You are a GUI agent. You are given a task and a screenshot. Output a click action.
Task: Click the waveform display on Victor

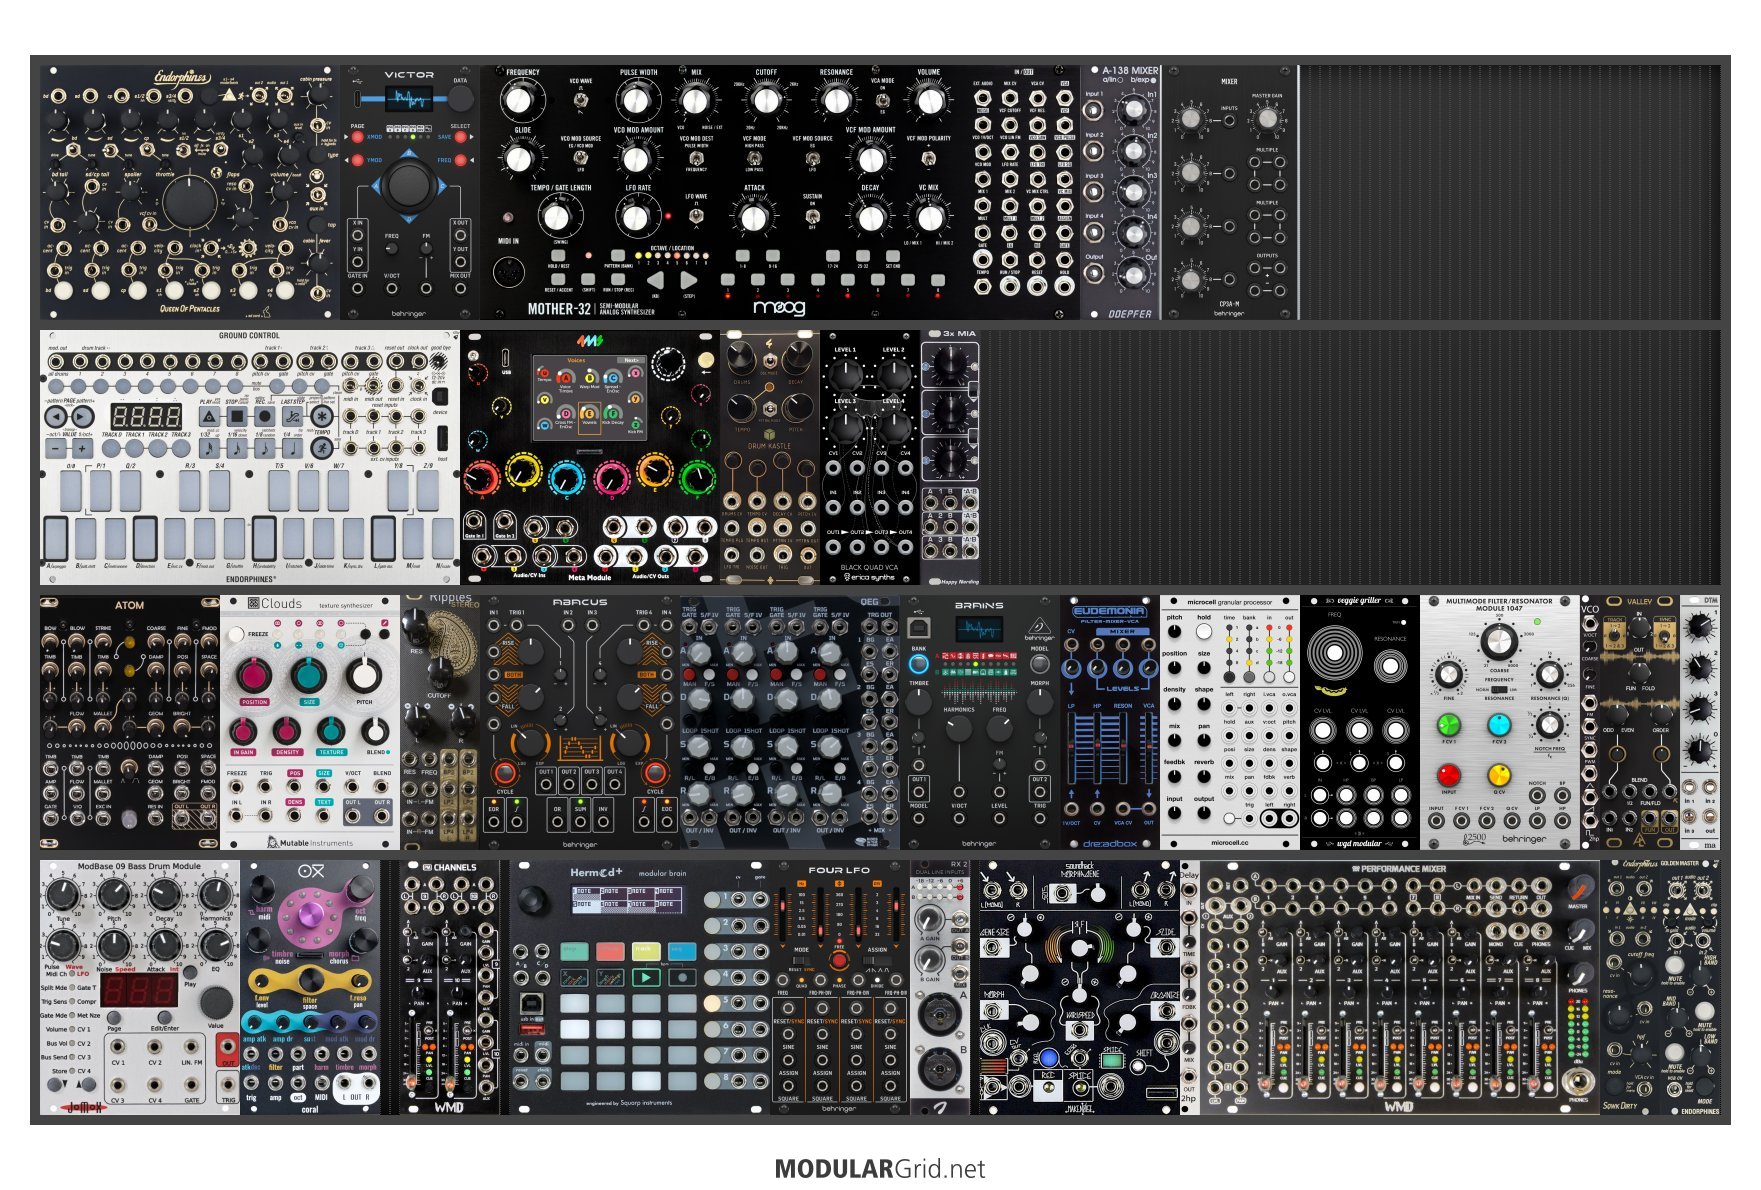pos(410,98)
